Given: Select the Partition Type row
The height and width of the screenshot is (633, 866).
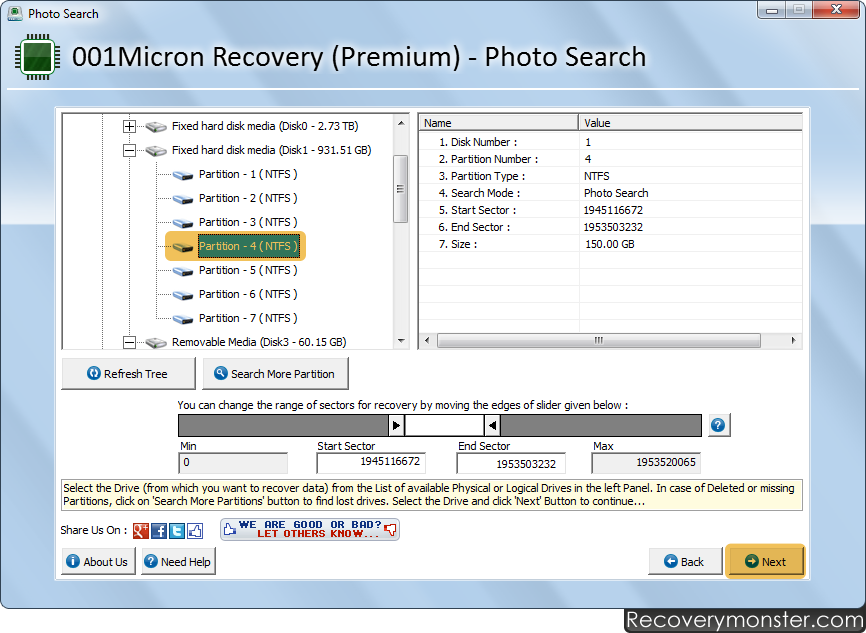Looking at the screenshot, I should 610,176.
